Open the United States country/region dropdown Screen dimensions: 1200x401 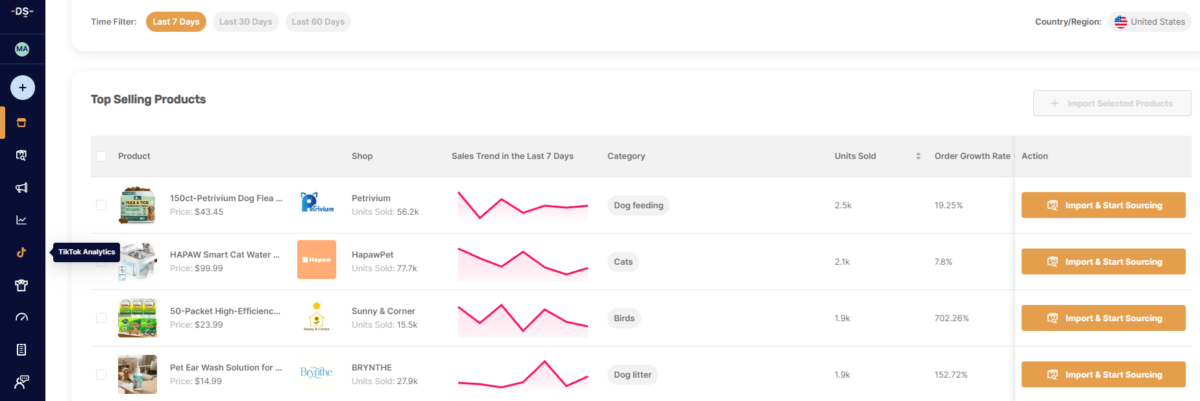click(1150, 22)
